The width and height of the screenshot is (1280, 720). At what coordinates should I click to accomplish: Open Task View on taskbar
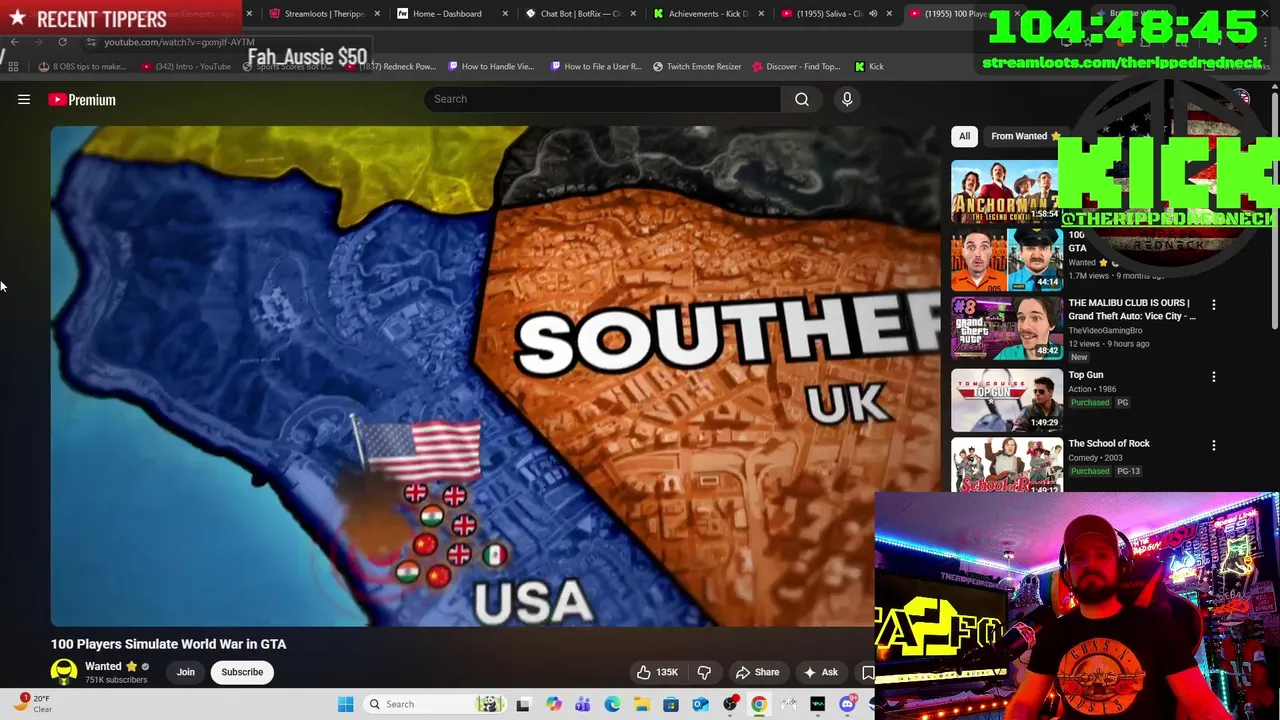523,704
